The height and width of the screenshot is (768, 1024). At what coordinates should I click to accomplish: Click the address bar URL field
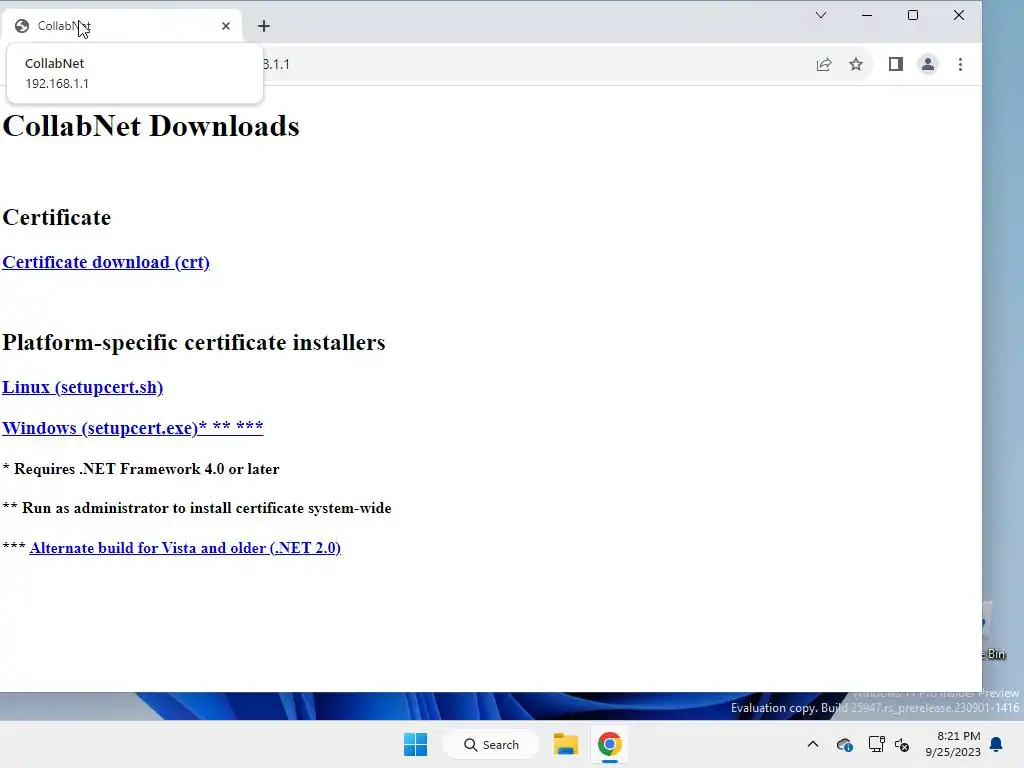point(536,64)
